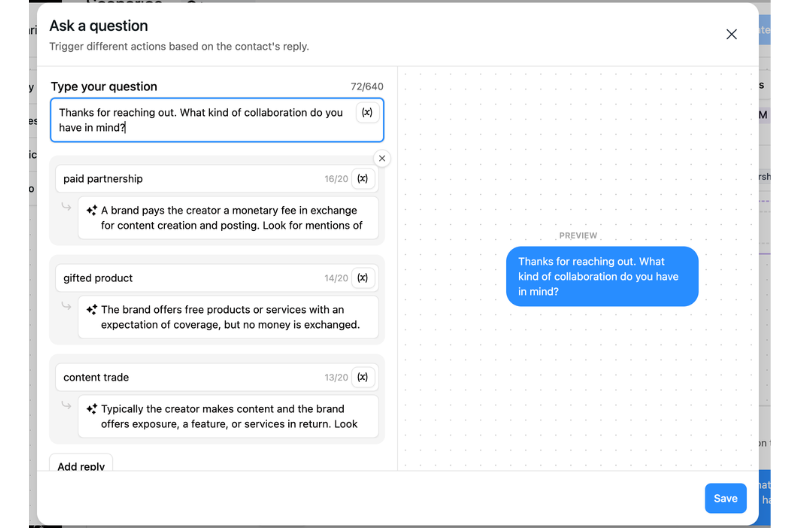800x528 pixels.
Task: Insert variable into gifted product reply
Action: 362,278
